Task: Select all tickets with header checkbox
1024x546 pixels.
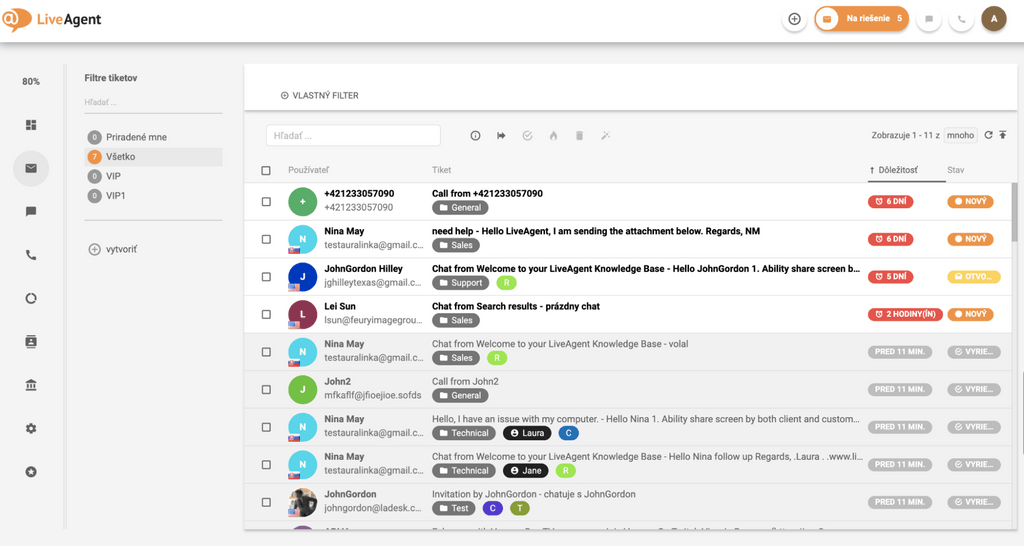Action: tap(266, 170)
